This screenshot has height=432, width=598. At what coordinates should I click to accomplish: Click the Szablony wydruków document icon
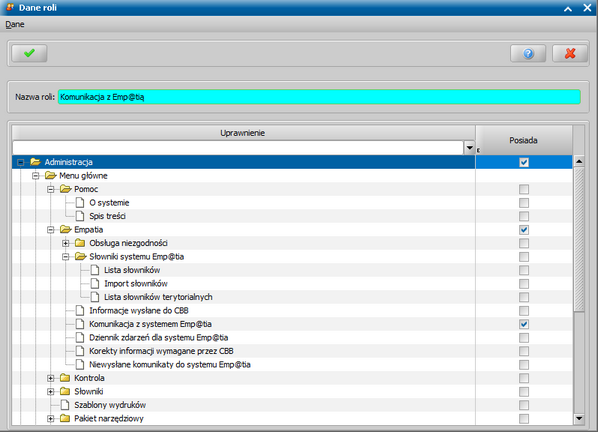[65, 405]
